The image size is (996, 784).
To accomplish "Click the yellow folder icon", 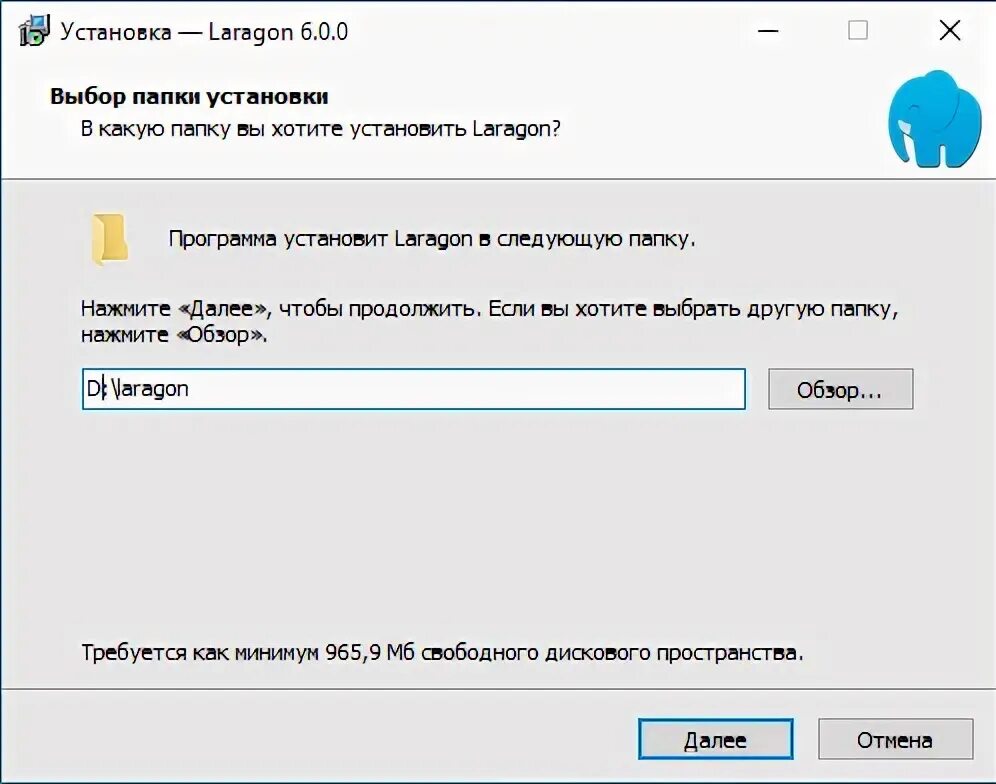I will pyautogui.click(x=108, y=239).
